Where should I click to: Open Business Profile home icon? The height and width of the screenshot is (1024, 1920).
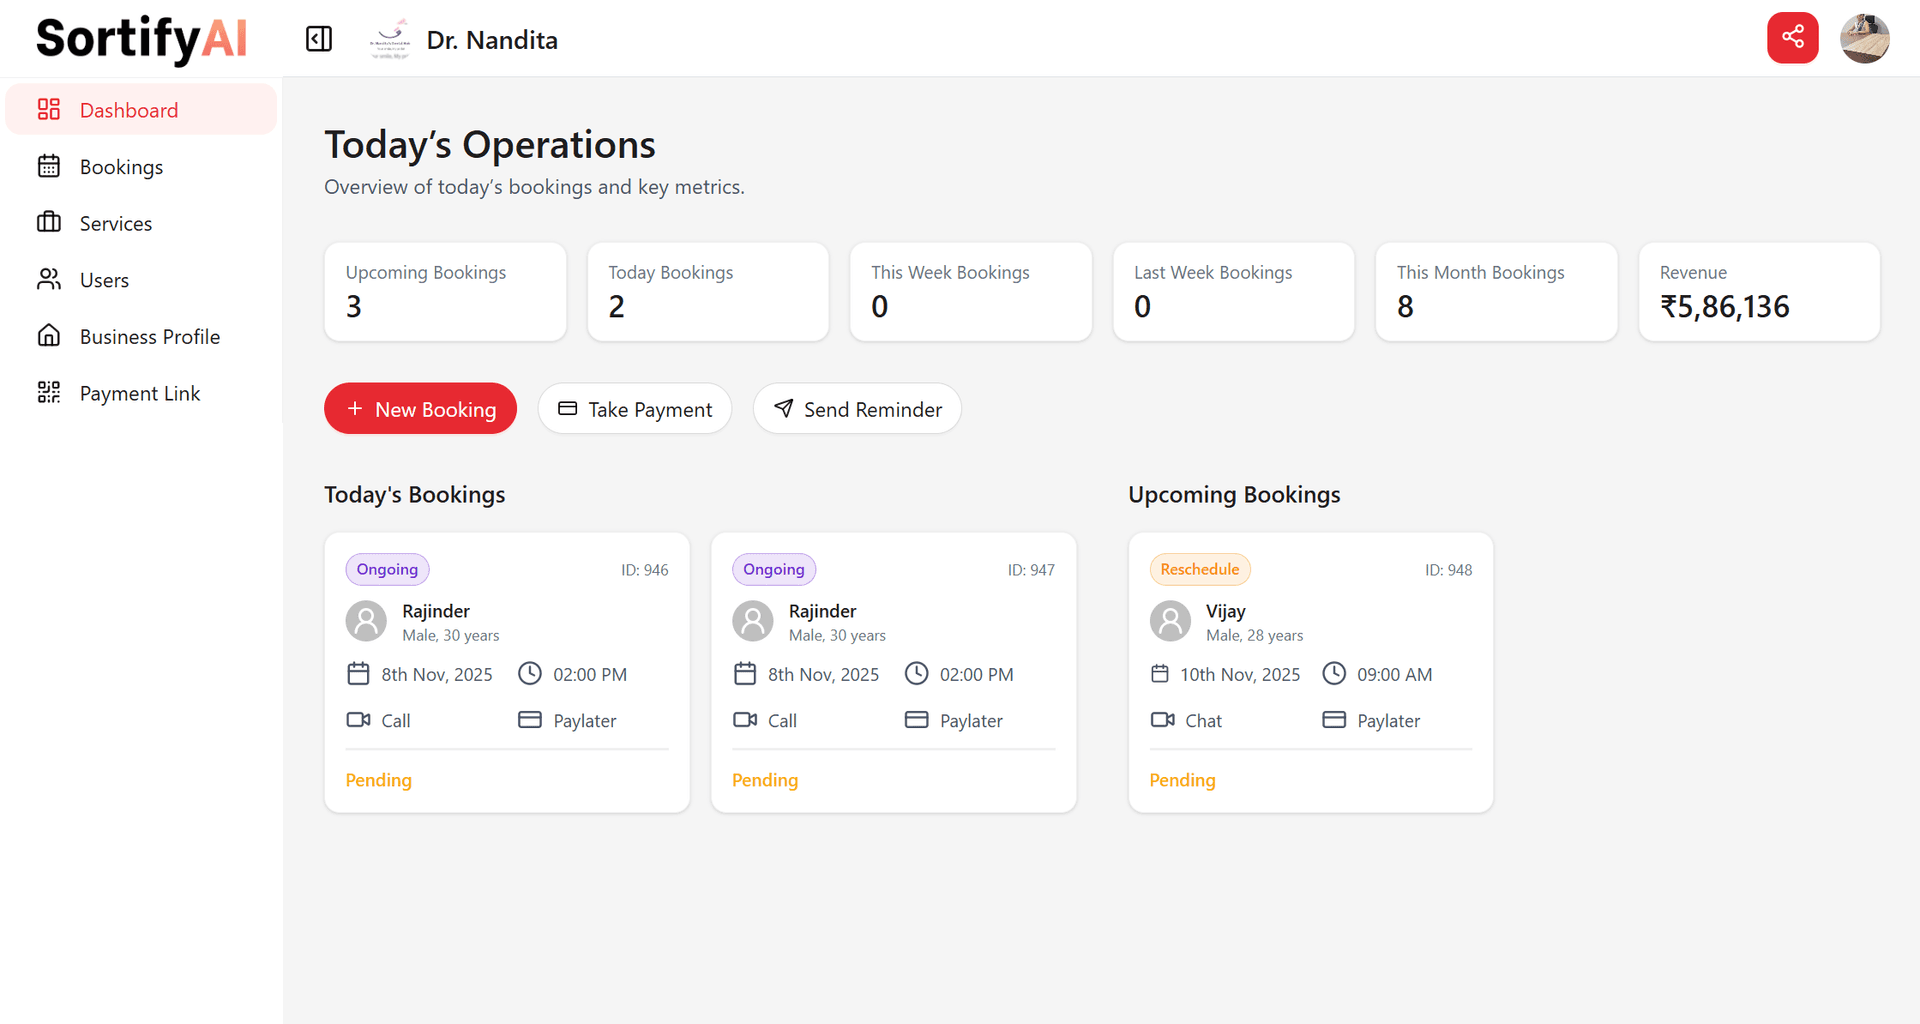tap(49, 336)
